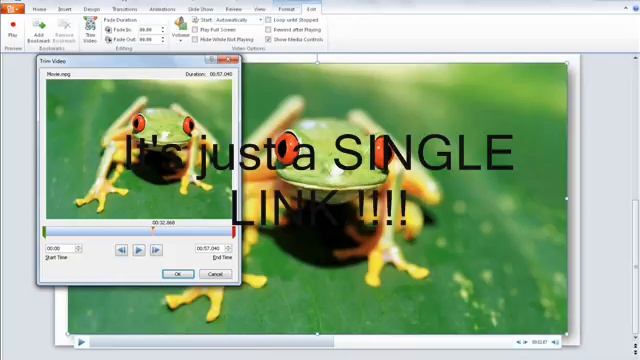Switch to the Transitions tab
The height and width of the screenshot is (360, 640).
(x=124, y=9)
